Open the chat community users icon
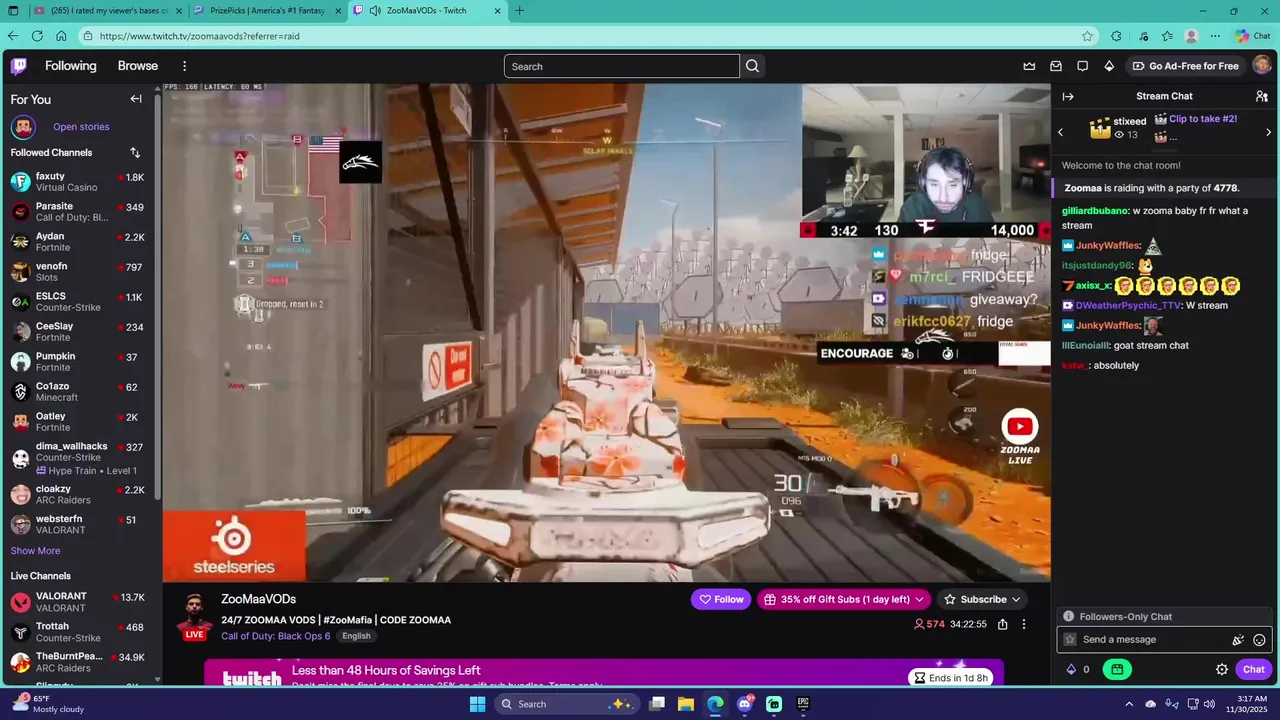1280x720 pixels. click(x=1262, y=96)
